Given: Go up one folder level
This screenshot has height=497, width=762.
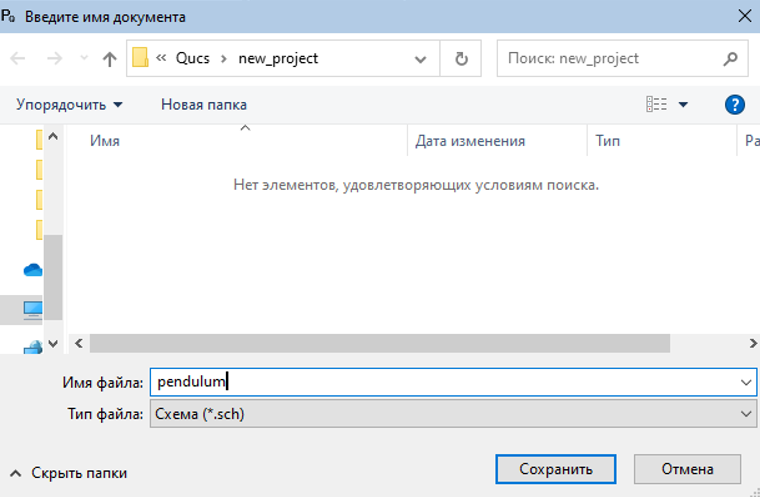Looking at the screenshot, I should click(x=110, y=59).
